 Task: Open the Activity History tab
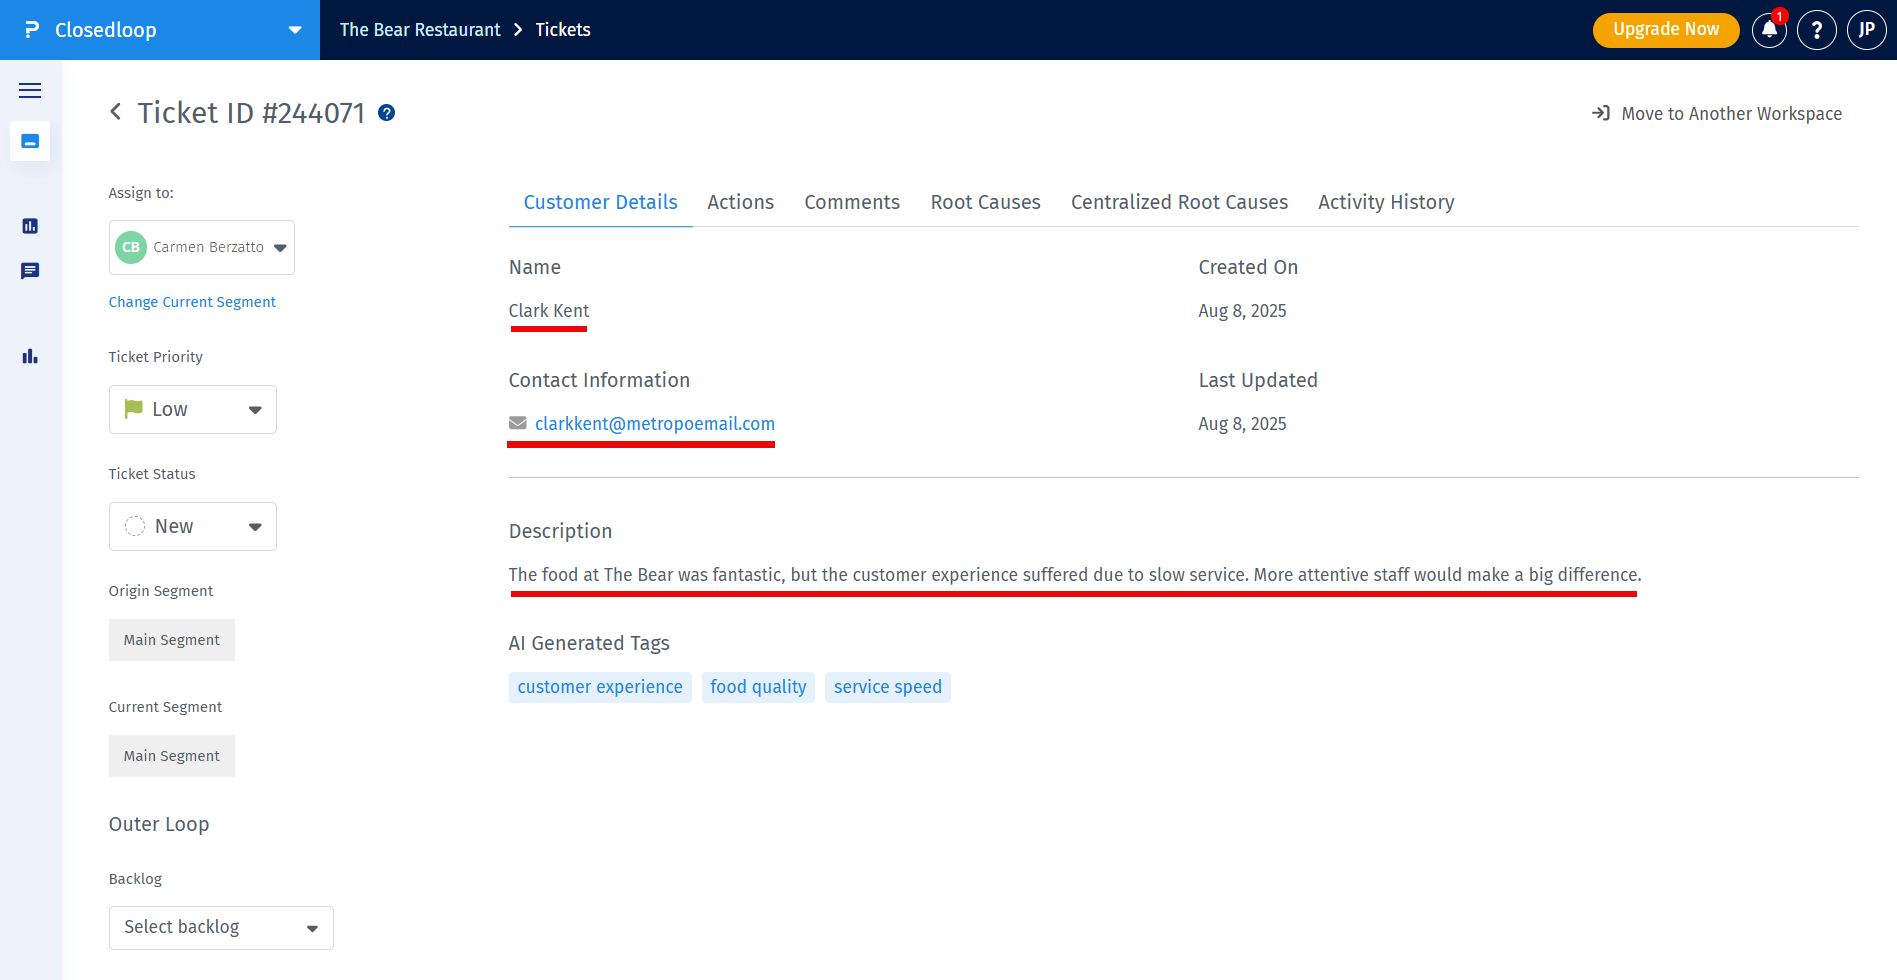[1385, 202]
